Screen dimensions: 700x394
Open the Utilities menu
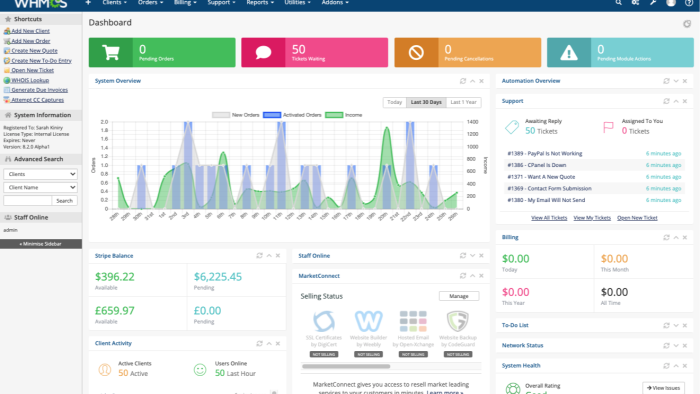pos(297,3)
